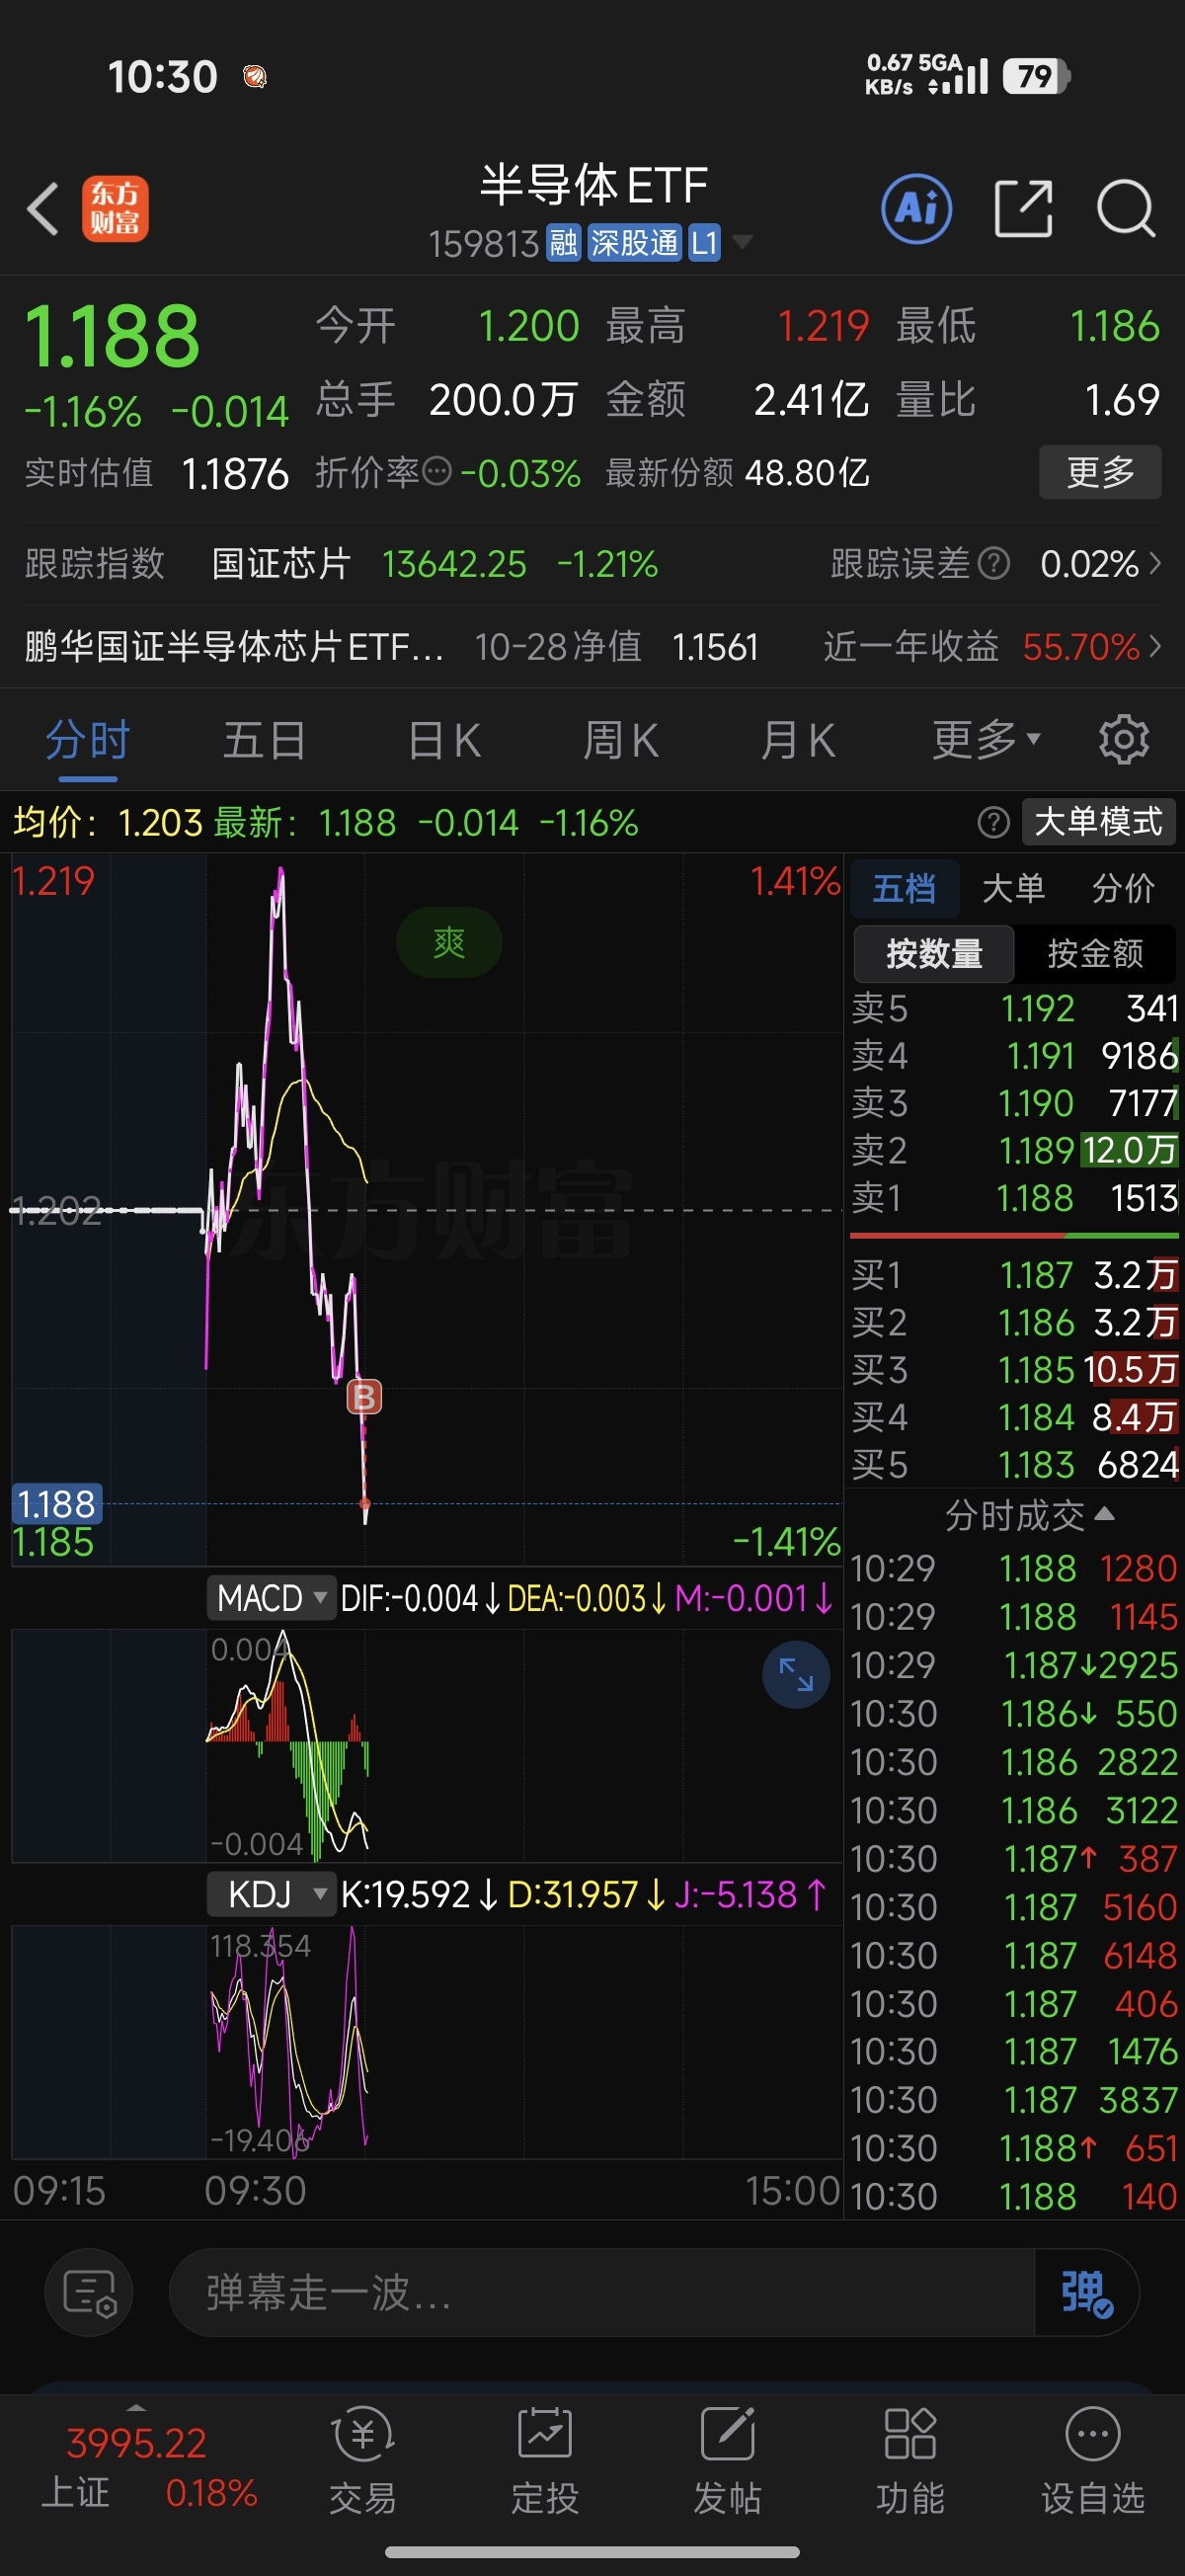Select 按金额 display mode
The image size is (1185, 2576).
1095,953
